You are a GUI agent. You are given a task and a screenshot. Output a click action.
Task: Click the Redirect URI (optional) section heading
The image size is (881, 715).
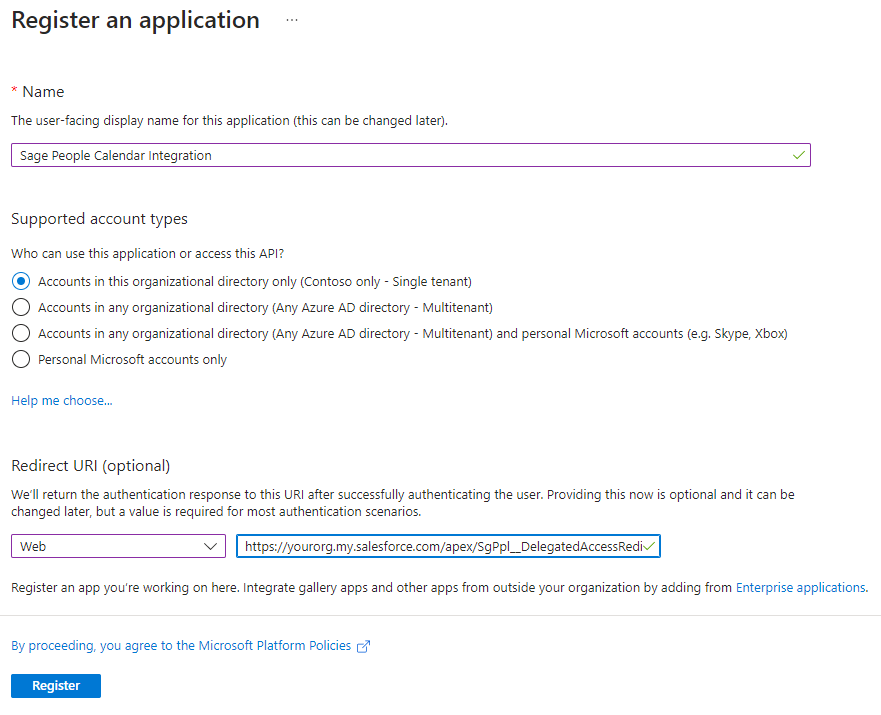91,466
